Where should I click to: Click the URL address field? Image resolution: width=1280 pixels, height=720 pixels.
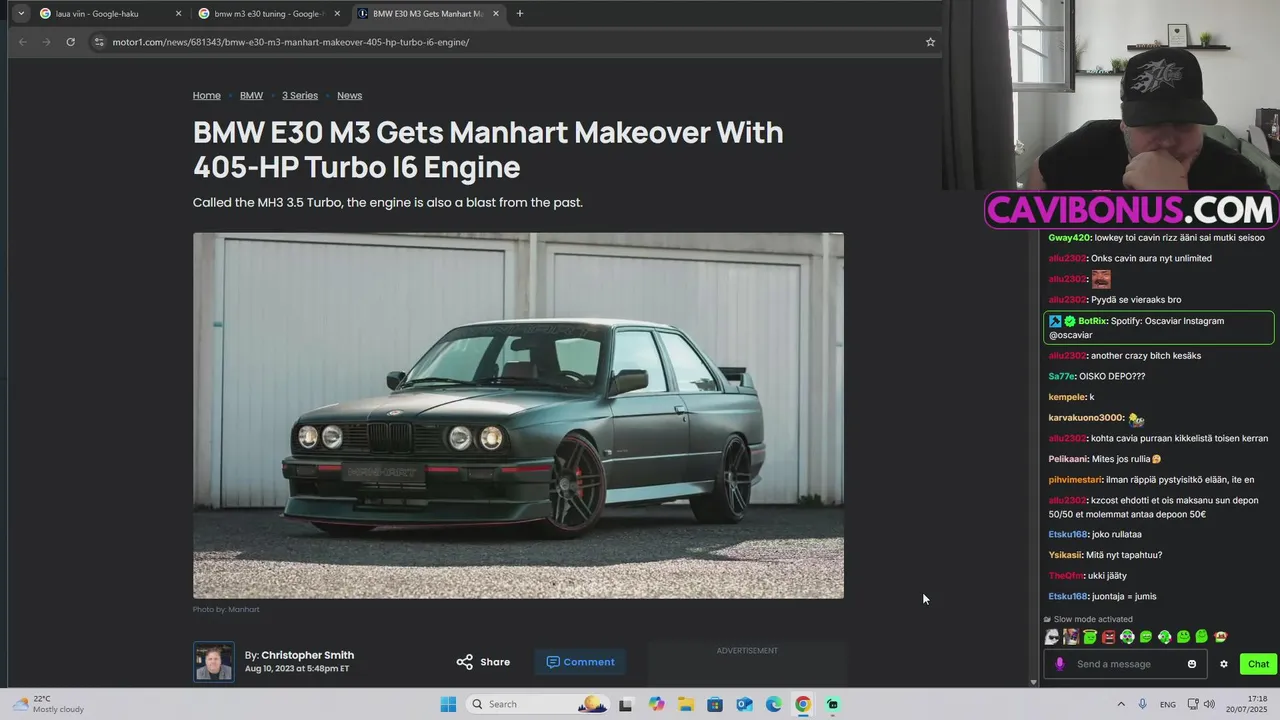[x=510, y=42]
